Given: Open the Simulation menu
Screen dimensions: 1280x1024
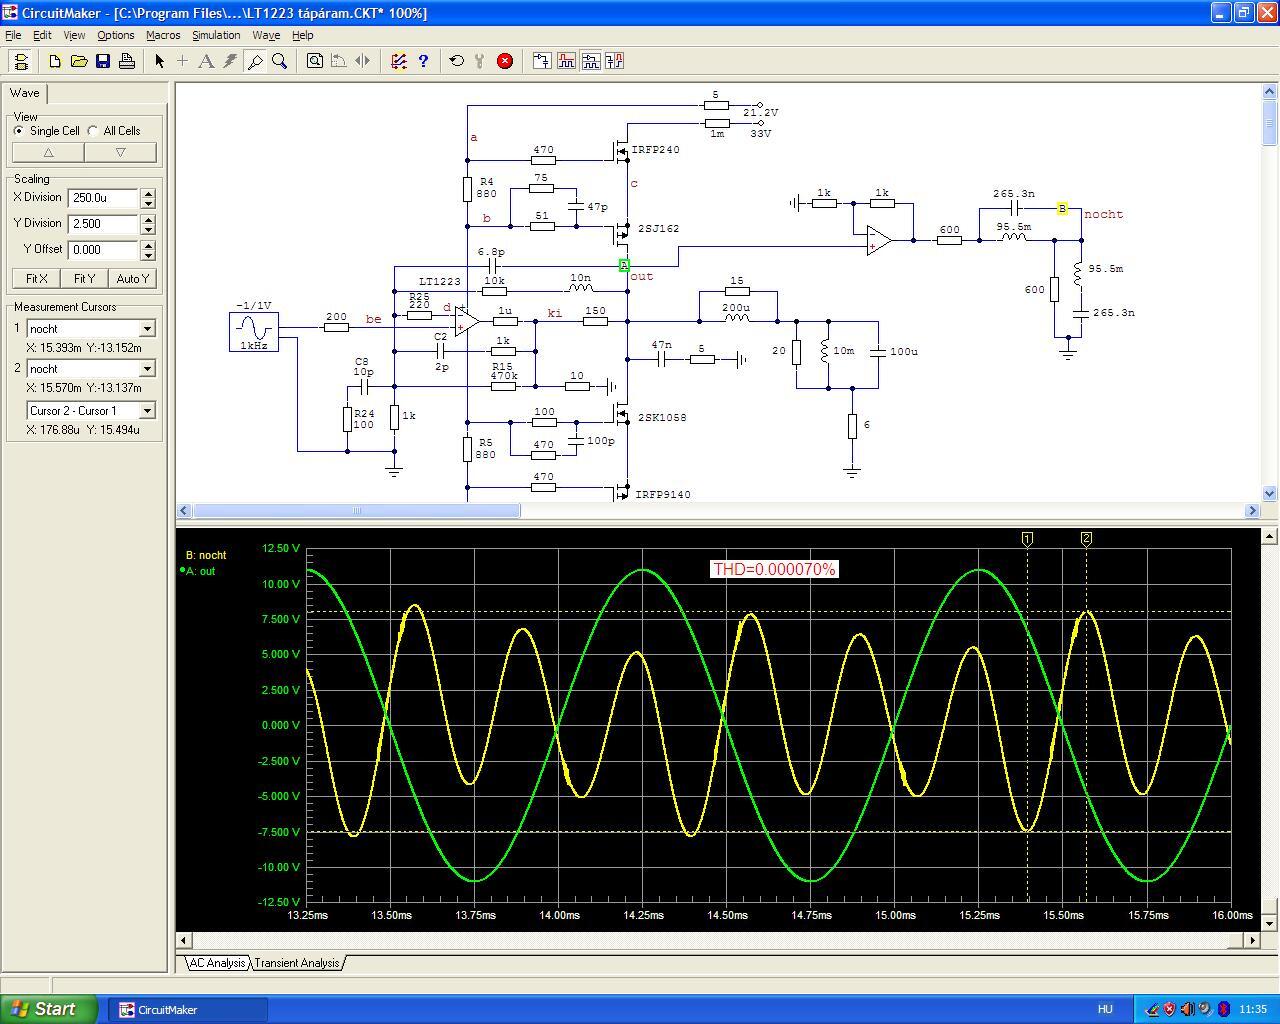Looking at the screenshot, I should pos(216,35).
